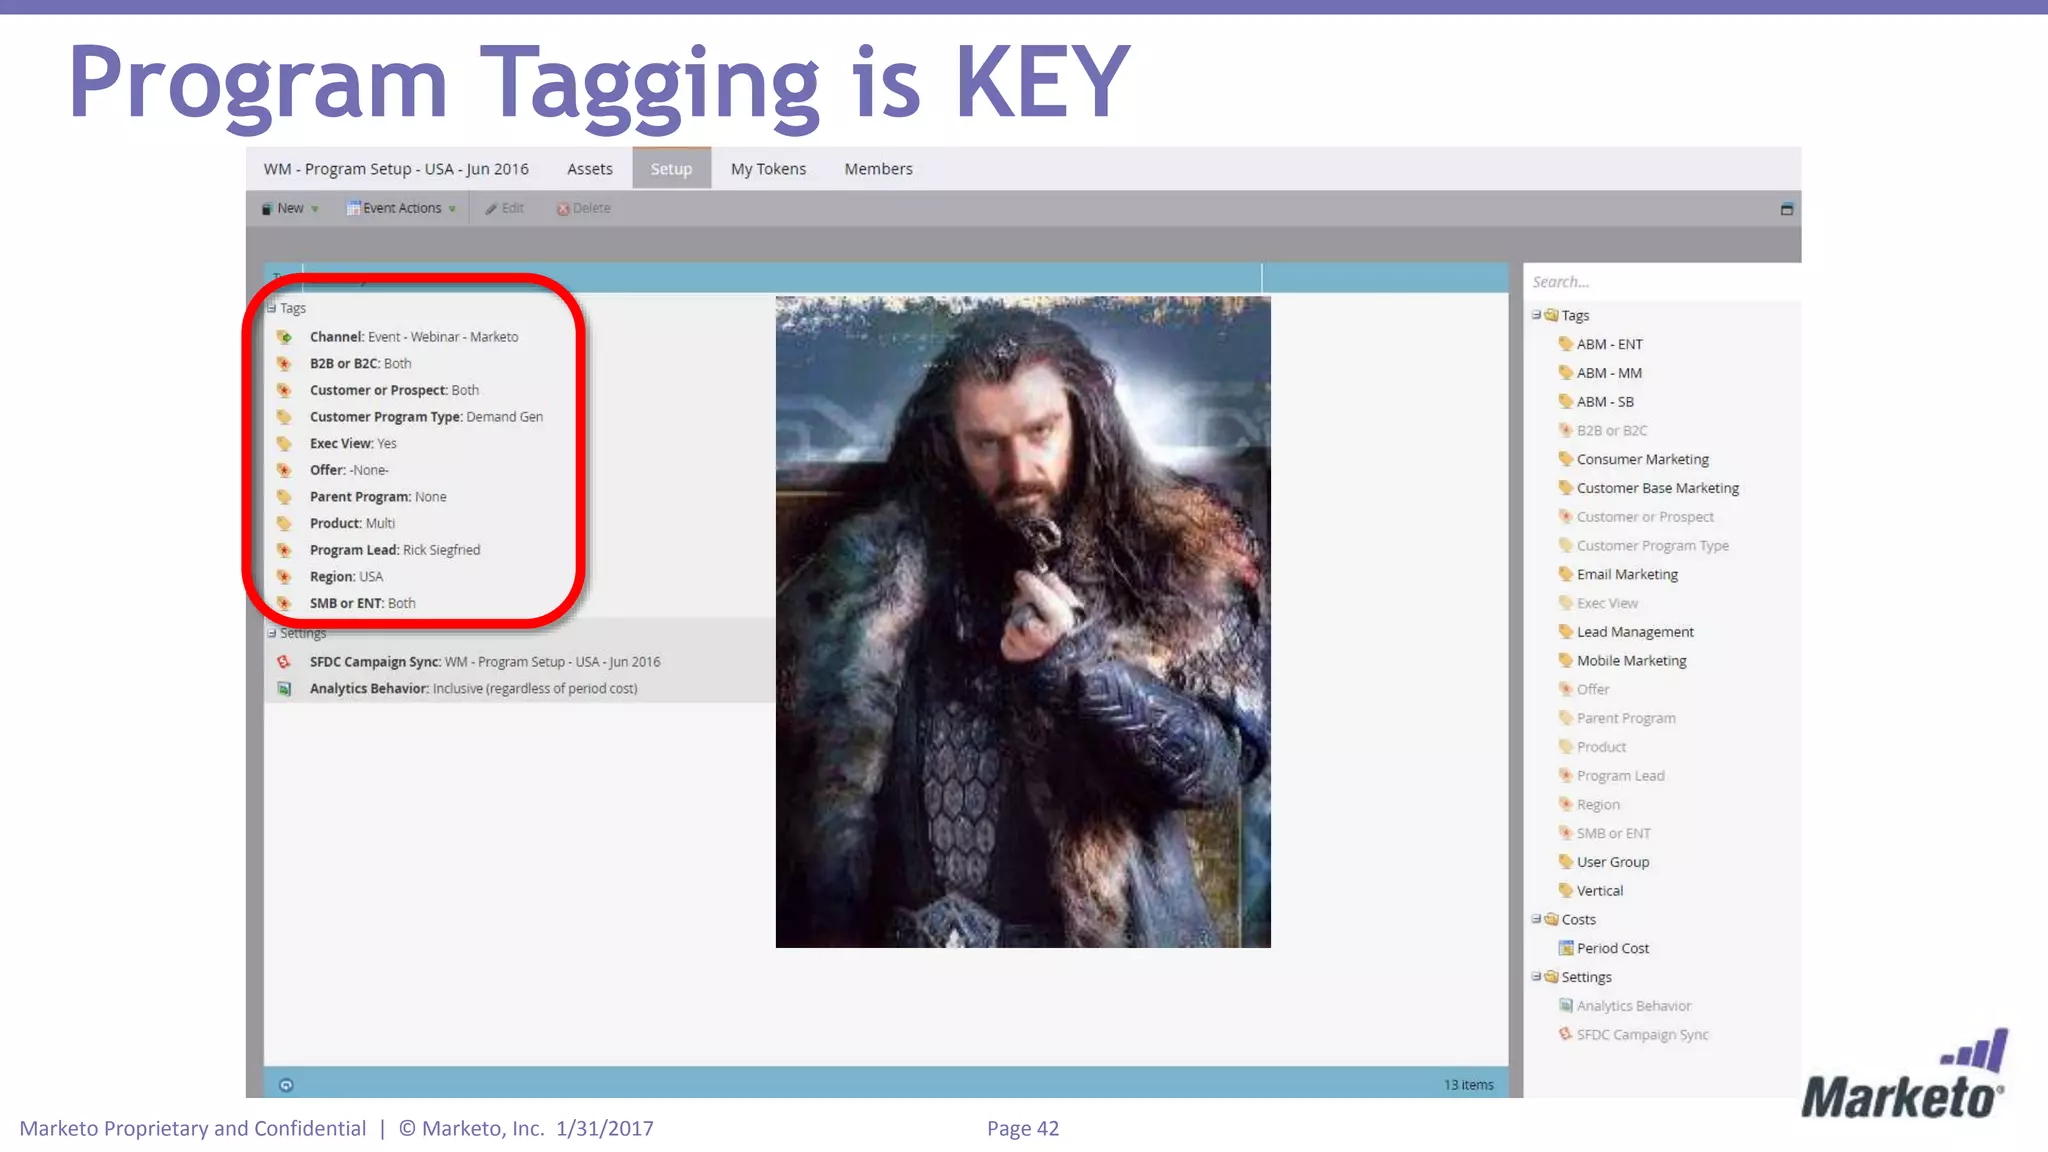Click the Vertical tag icon in tree
This screenshot has width=2048, height=1152.
(1566, 890)
